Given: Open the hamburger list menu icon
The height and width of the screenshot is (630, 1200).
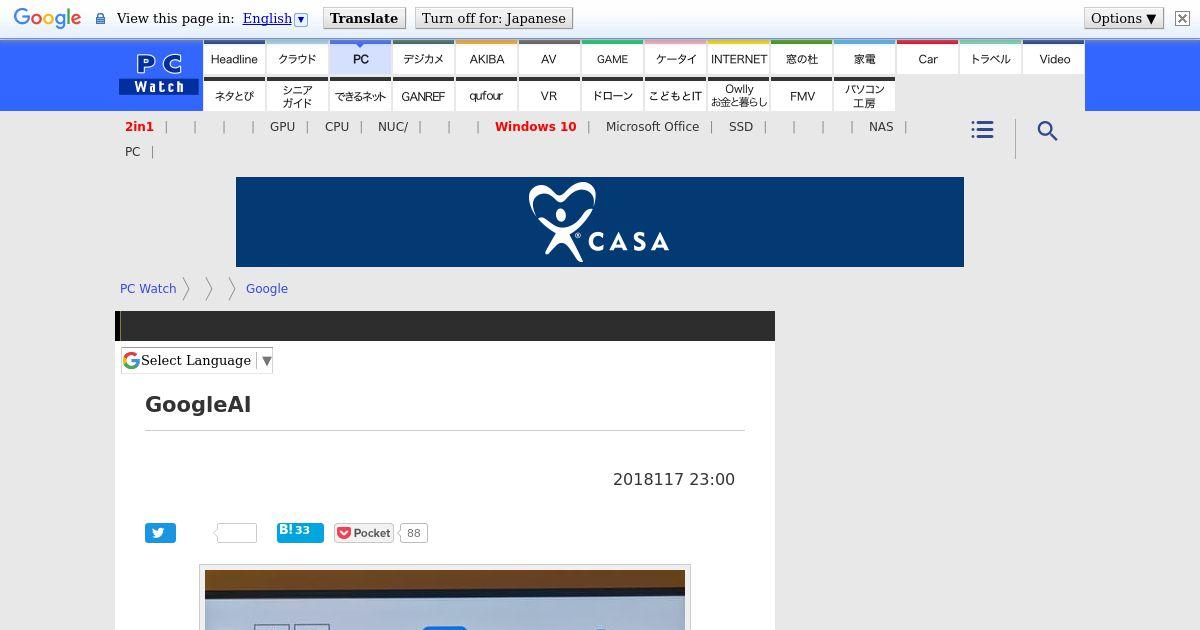Looking at the screenshot, I should (x=982, y=130).
